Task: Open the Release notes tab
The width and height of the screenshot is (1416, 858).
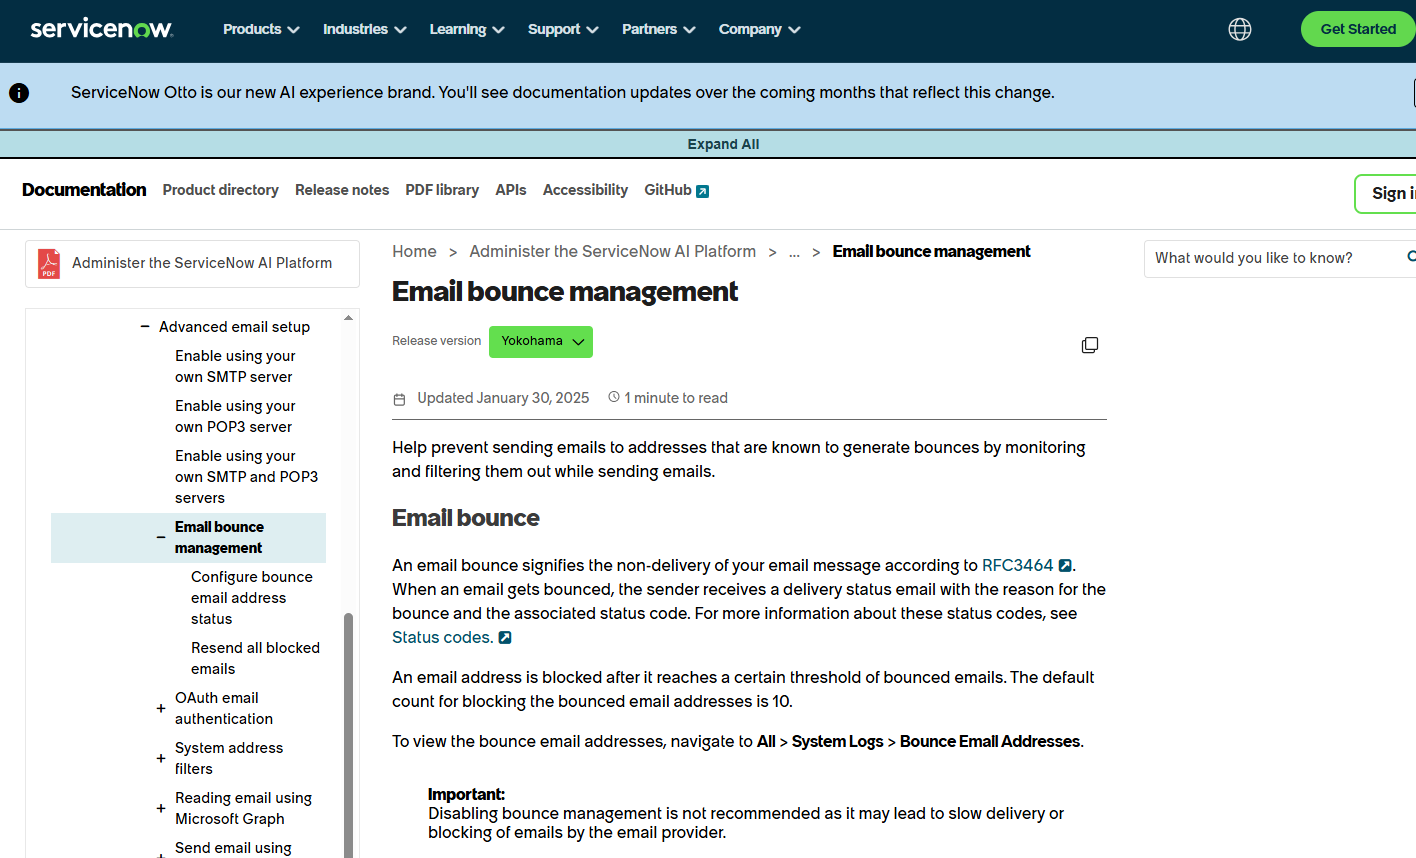Action: [x=342, y=190]
